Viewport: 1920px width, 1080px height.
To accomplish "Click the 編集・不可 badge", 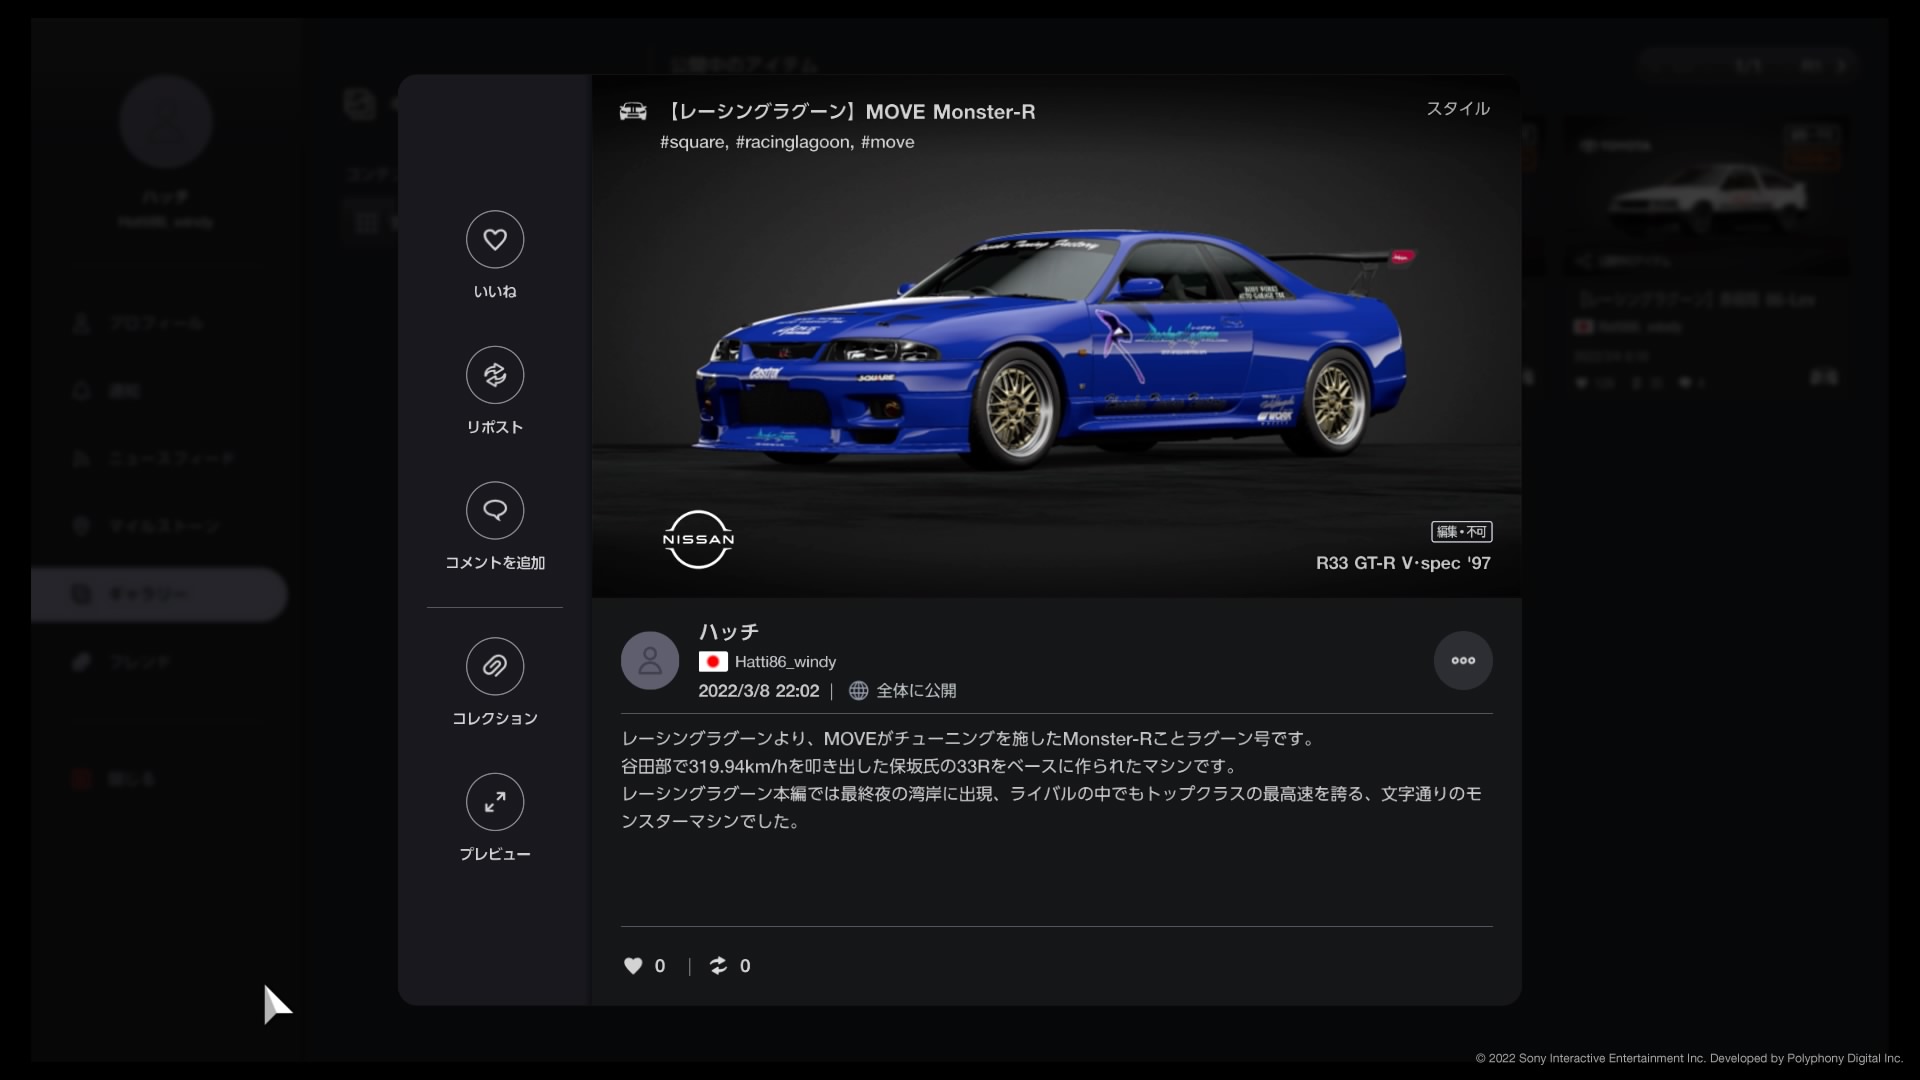I will pos(1462,532).
